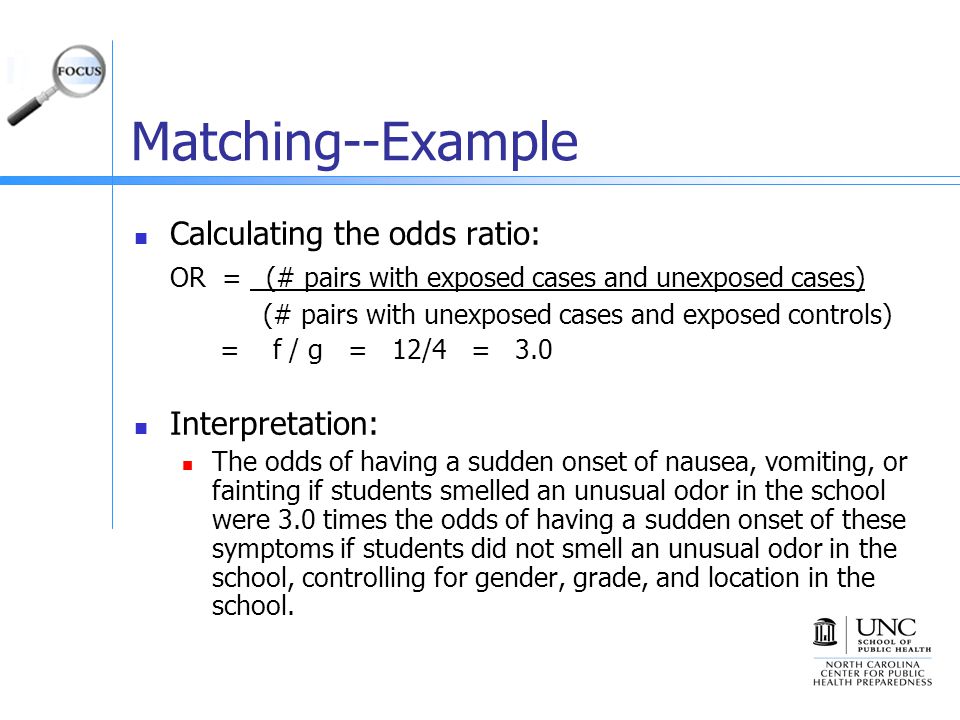Click the UNC School of Public Health wordmark
The width and height of the screenshot is (960, 720).
coord(893,635)
